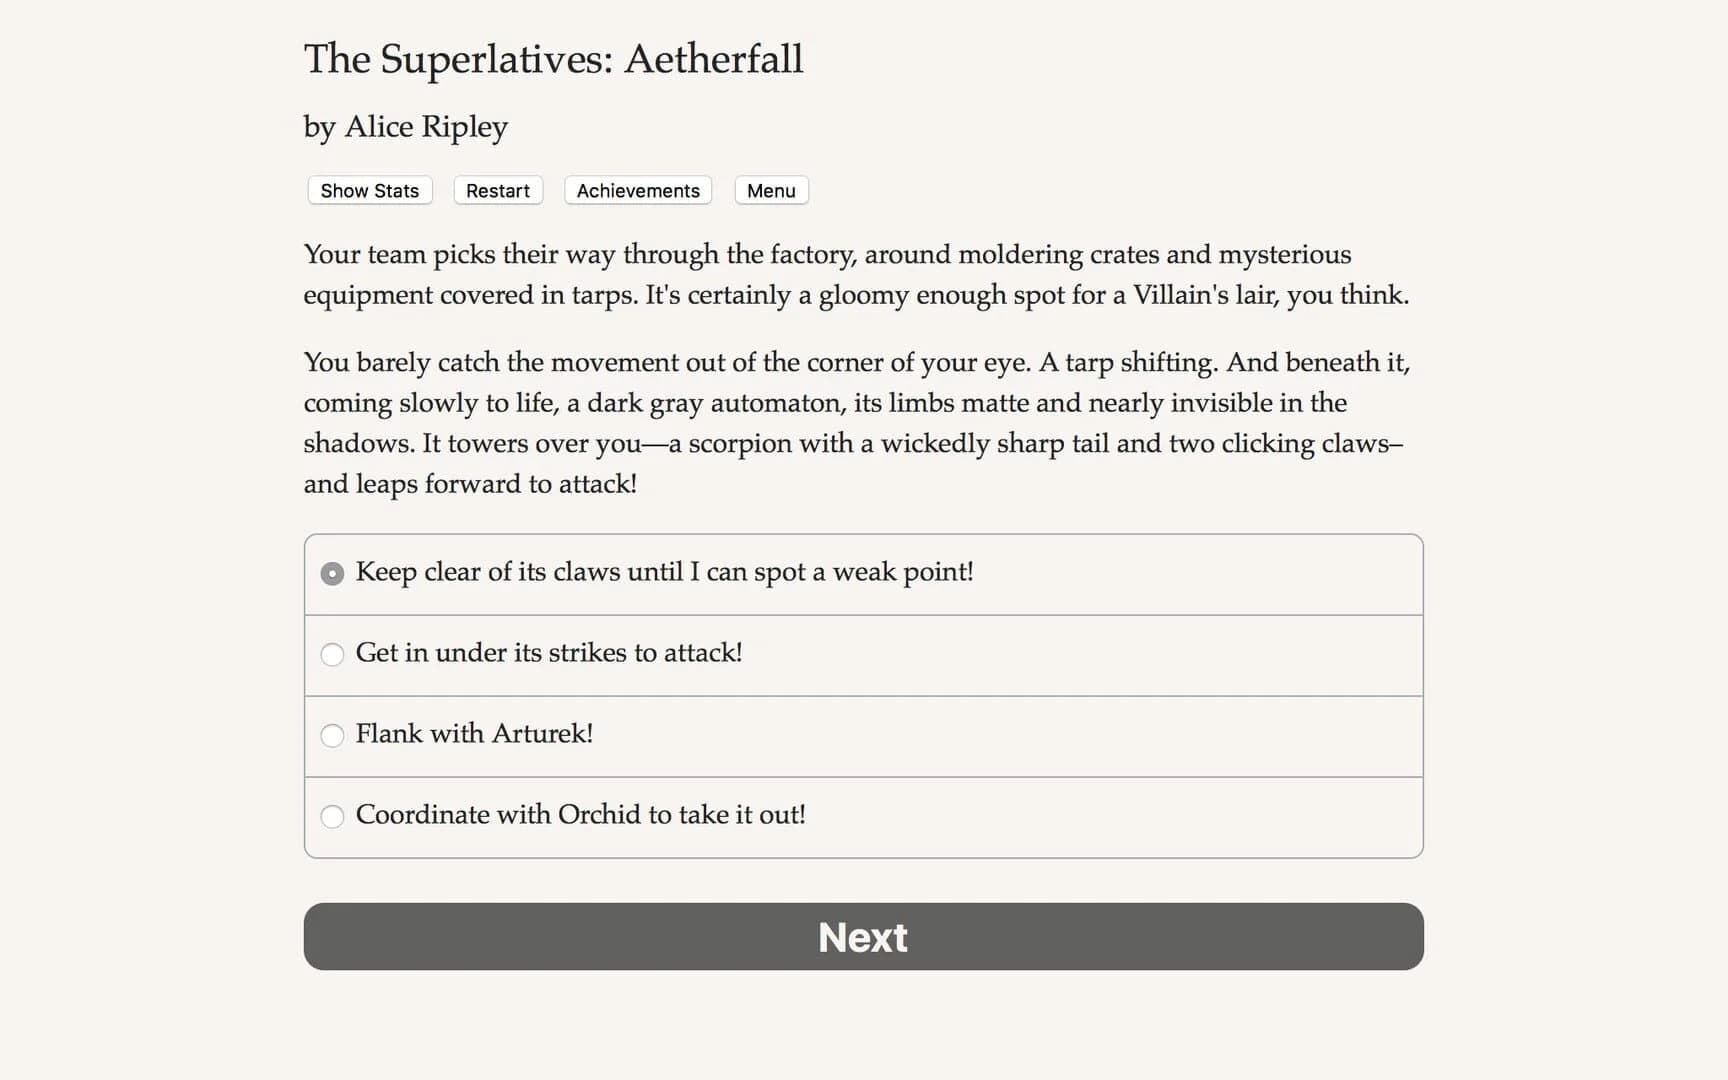Mark the second combat option's radio circle
Viewport: 1728px width, 1080px height.
click(x=332, y=655)
